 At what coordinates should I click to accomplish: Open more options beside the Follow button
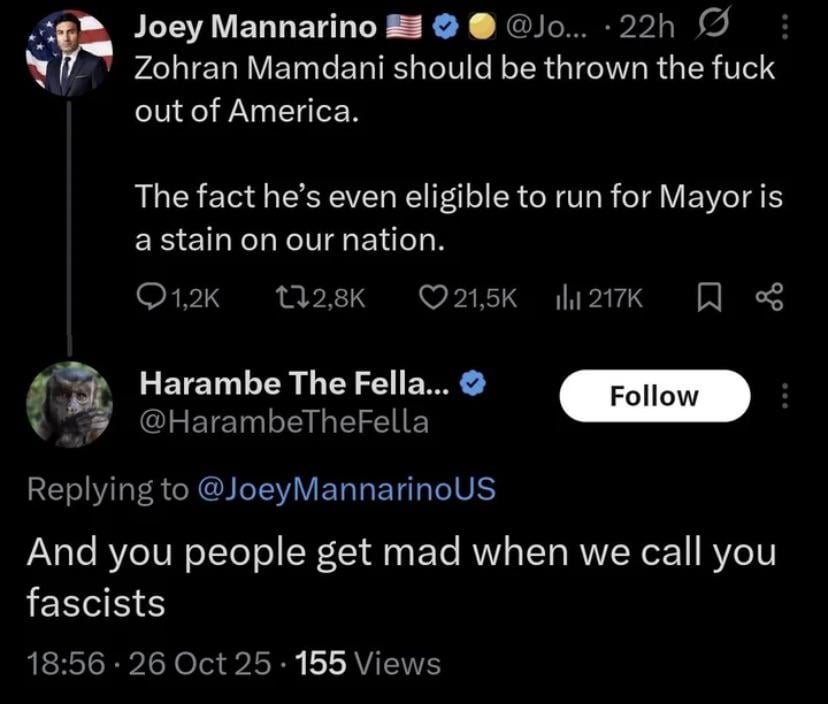click(x=784, y=397)
